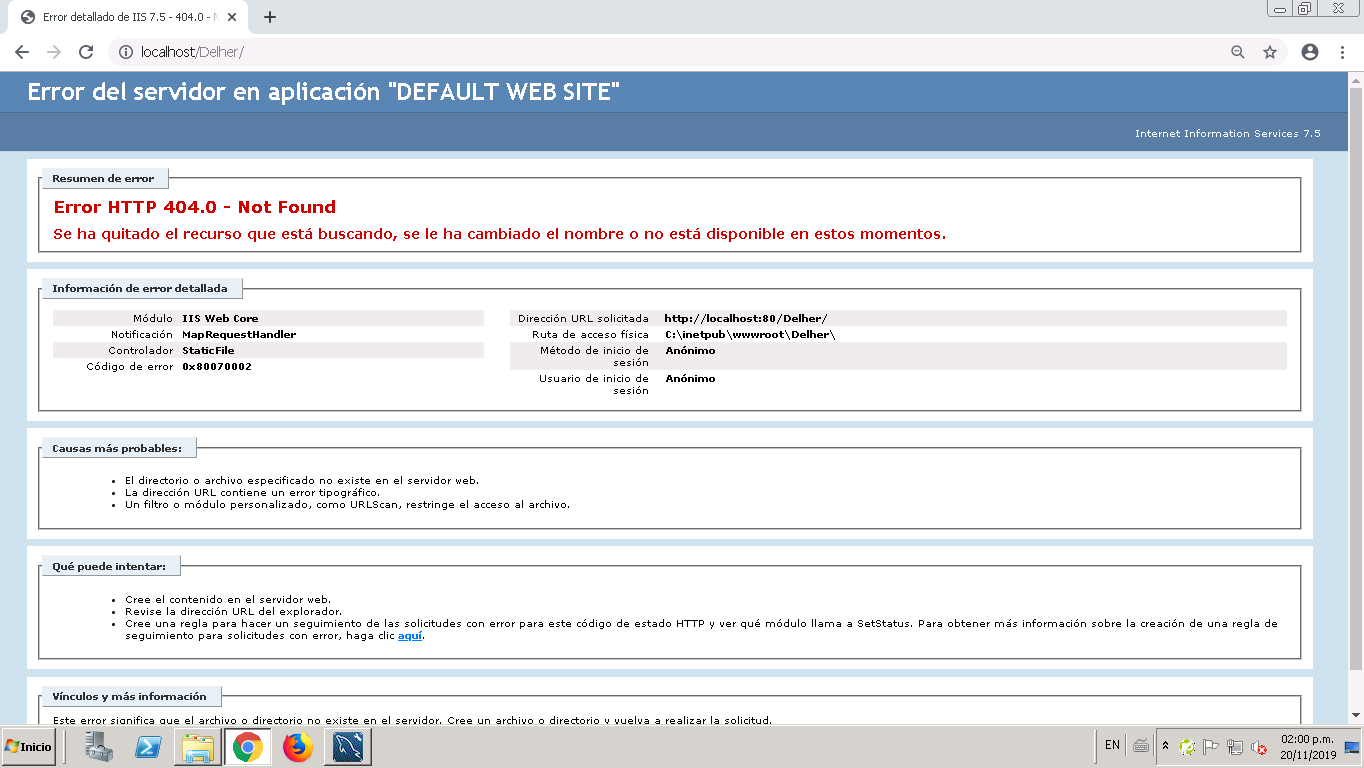This screenshot has width=1364, height=768.
Task: Click the muted volume speaker icon
Action: coord(1260,746)
